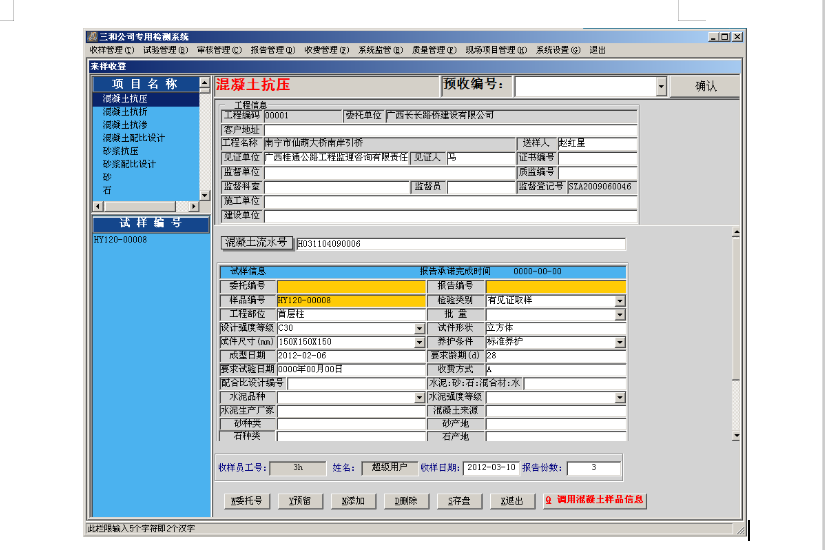Click the 工程部位 field 首层柱
The height and width of the screenshot is (550, 825).
pos(351,314)
